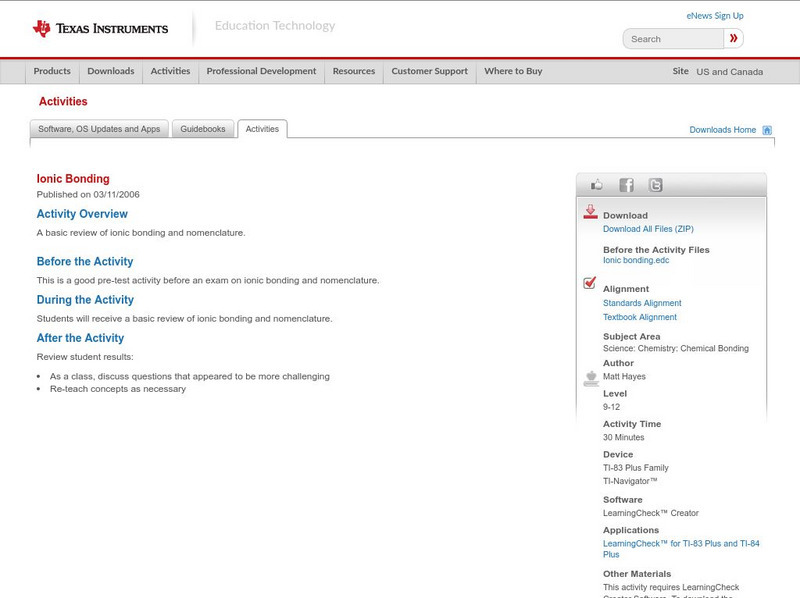The width and height of the screenshot is (800, 598).
Task: Open the Downloads menu
Action: [111, 71]
